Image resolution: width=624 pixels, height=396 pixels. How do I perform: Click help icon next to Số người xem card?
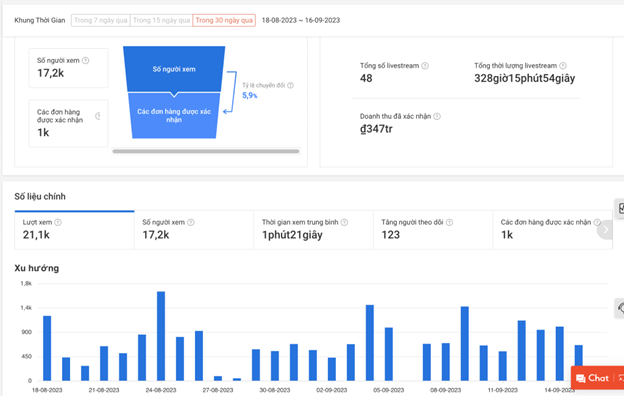tap(86, 60)
